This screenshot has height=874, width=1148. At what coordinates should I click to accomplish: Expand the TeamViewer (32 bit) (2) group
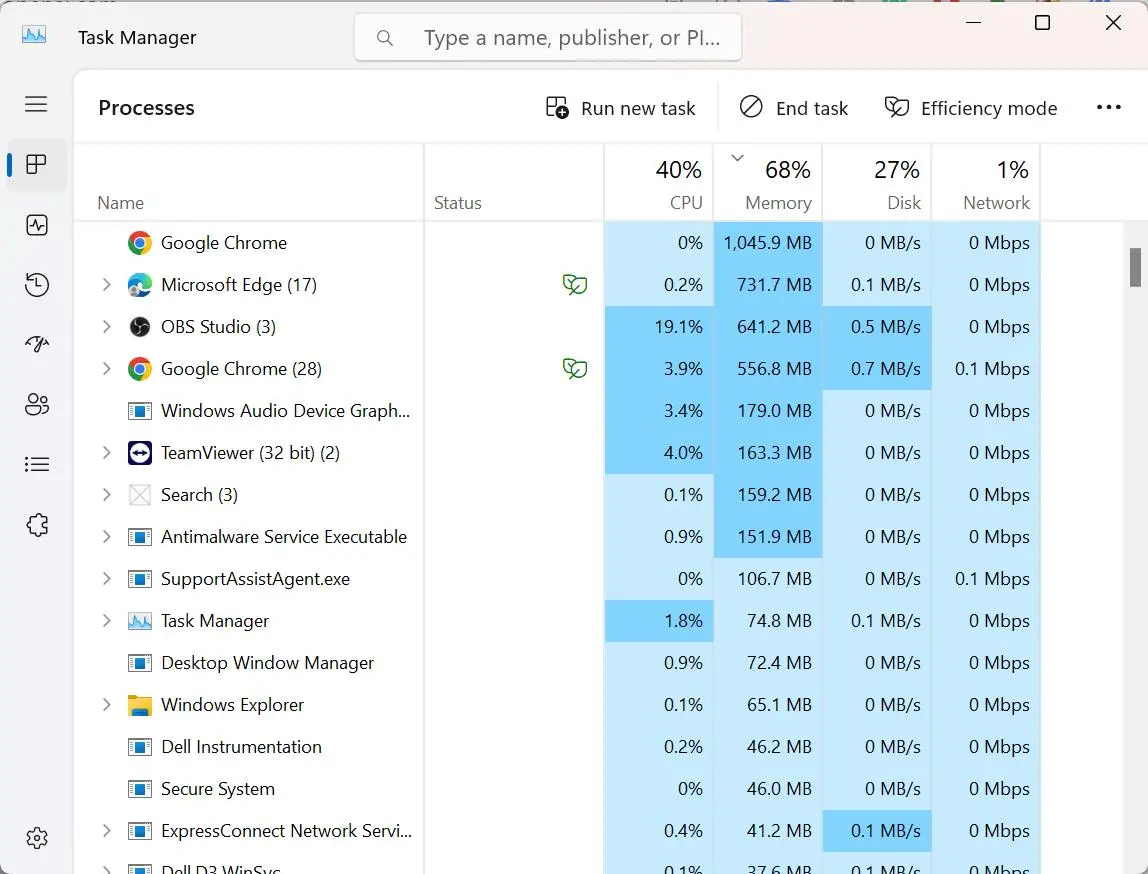106,453
